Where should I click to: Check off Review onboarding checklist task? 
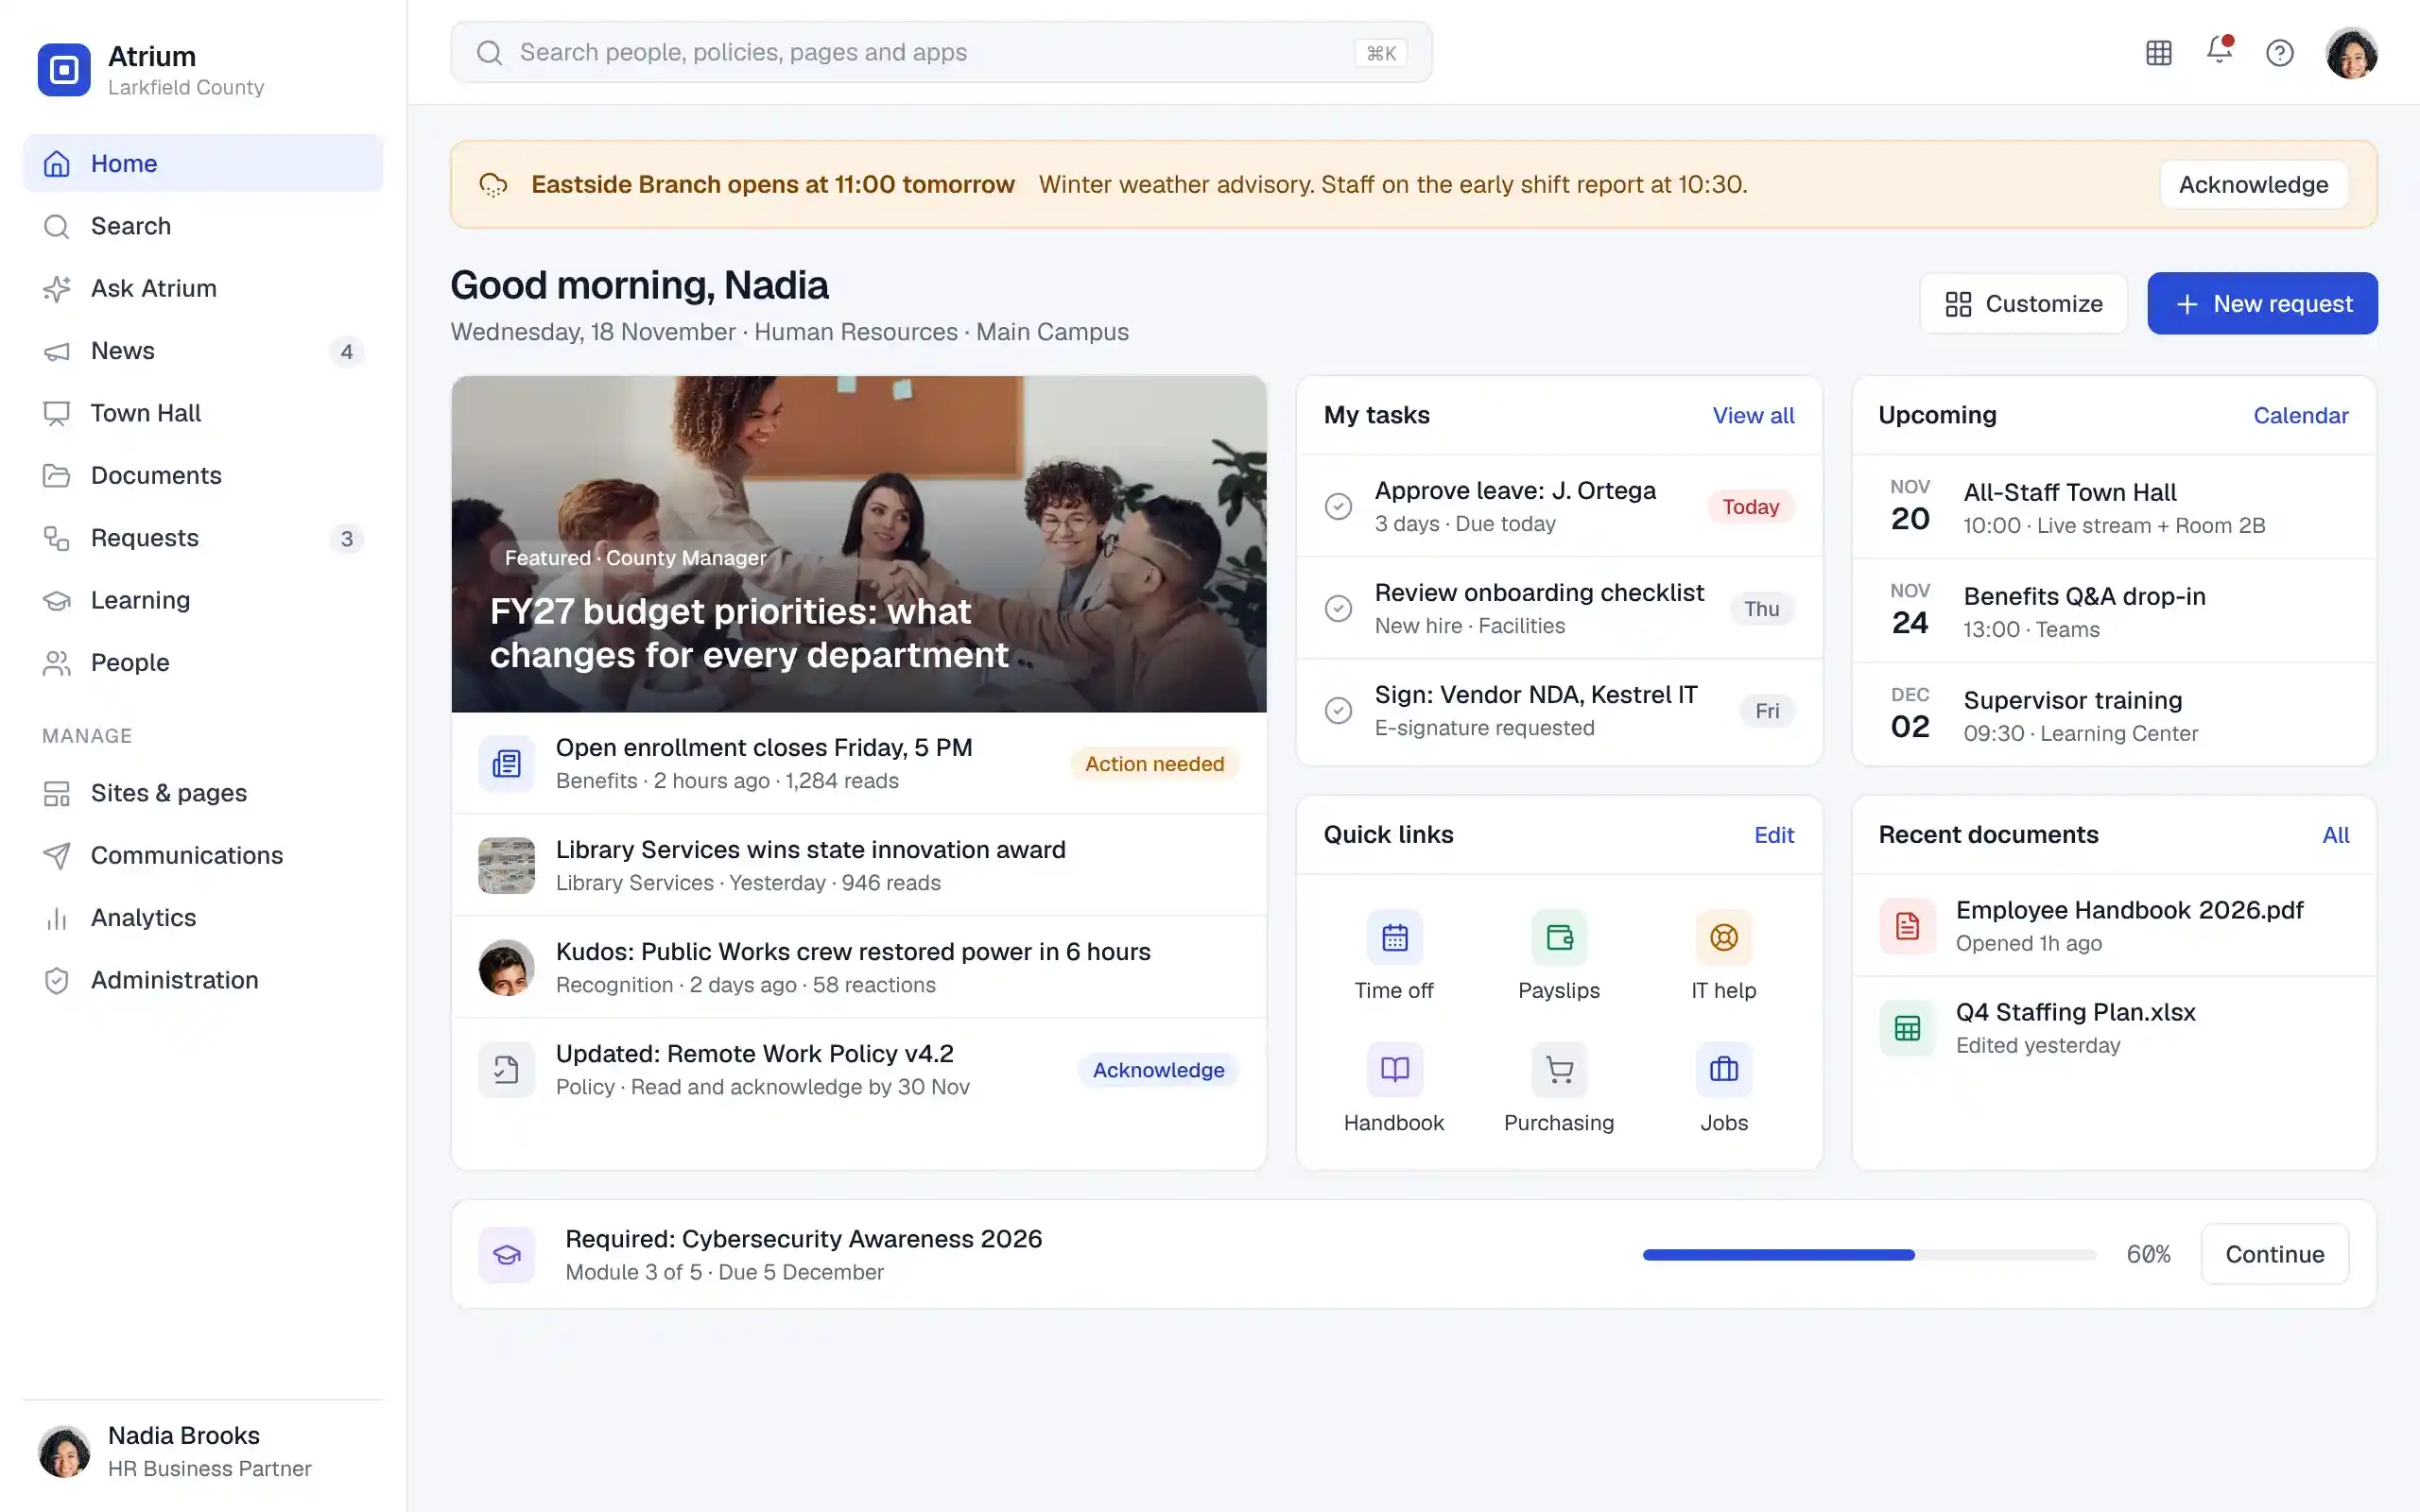point(1338,609)
